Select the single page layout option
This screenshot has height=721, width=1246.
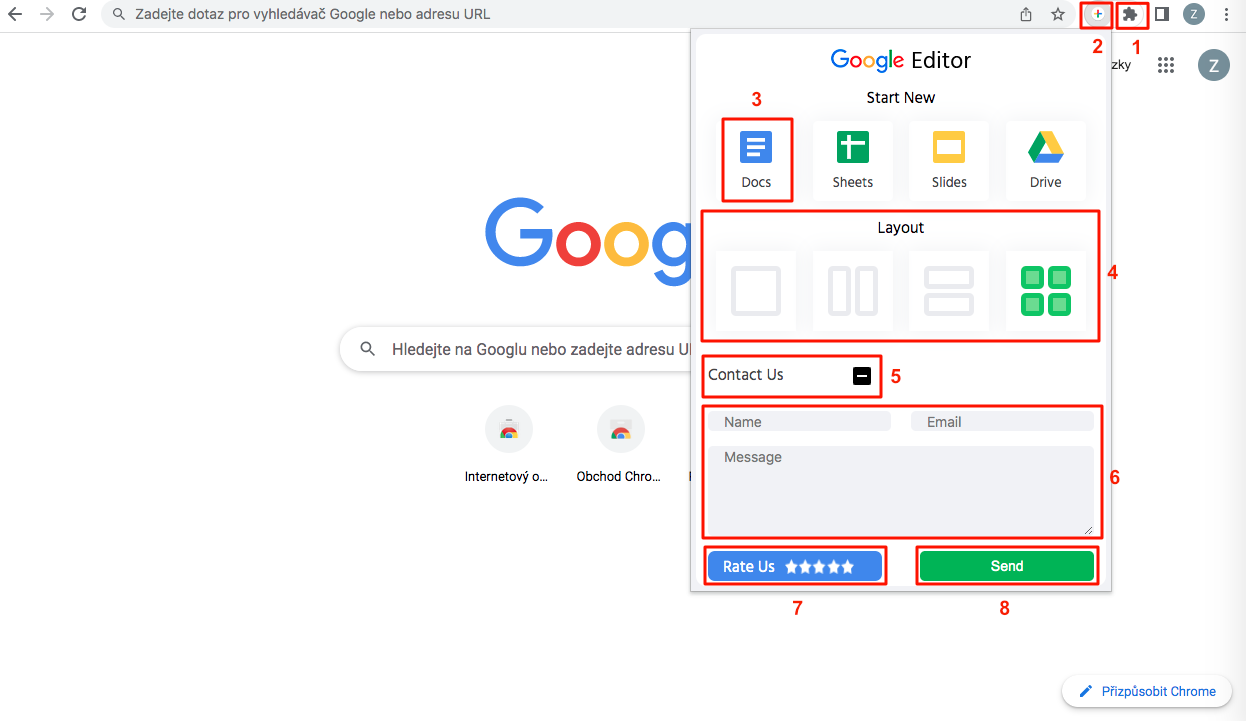(x=756, y=291)
